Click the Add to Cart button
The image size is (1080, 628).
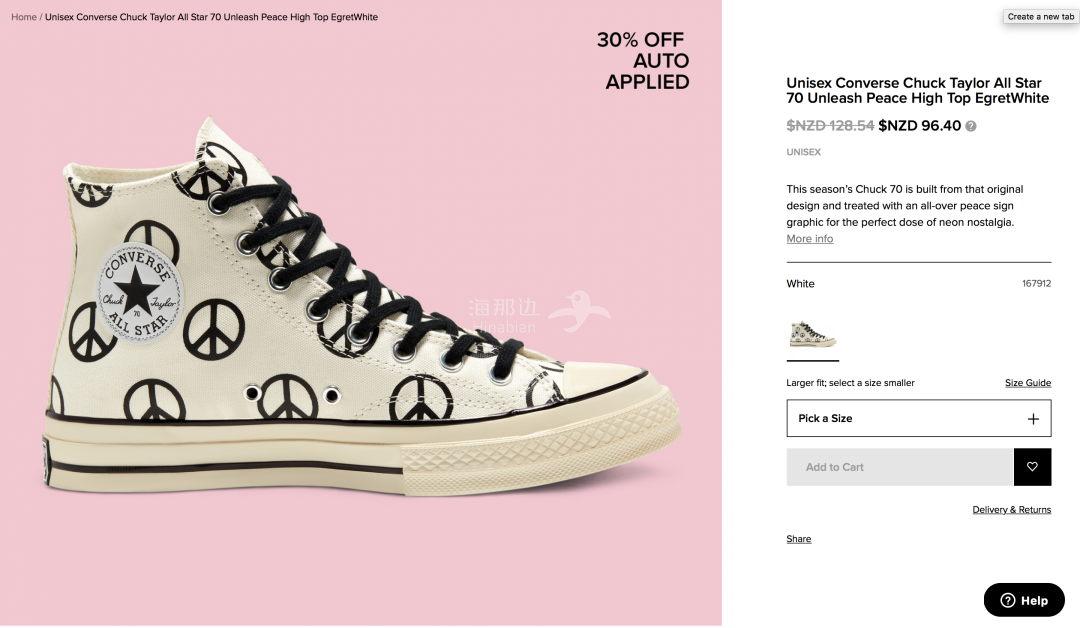tap(900, 467)
